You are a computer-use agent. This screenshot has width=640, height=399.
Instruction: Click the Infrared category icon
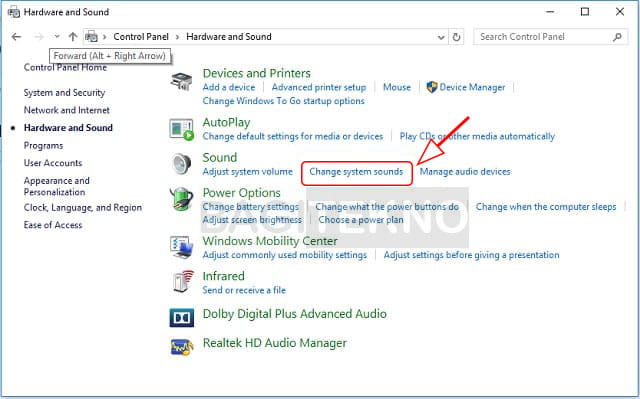(182, 282)
